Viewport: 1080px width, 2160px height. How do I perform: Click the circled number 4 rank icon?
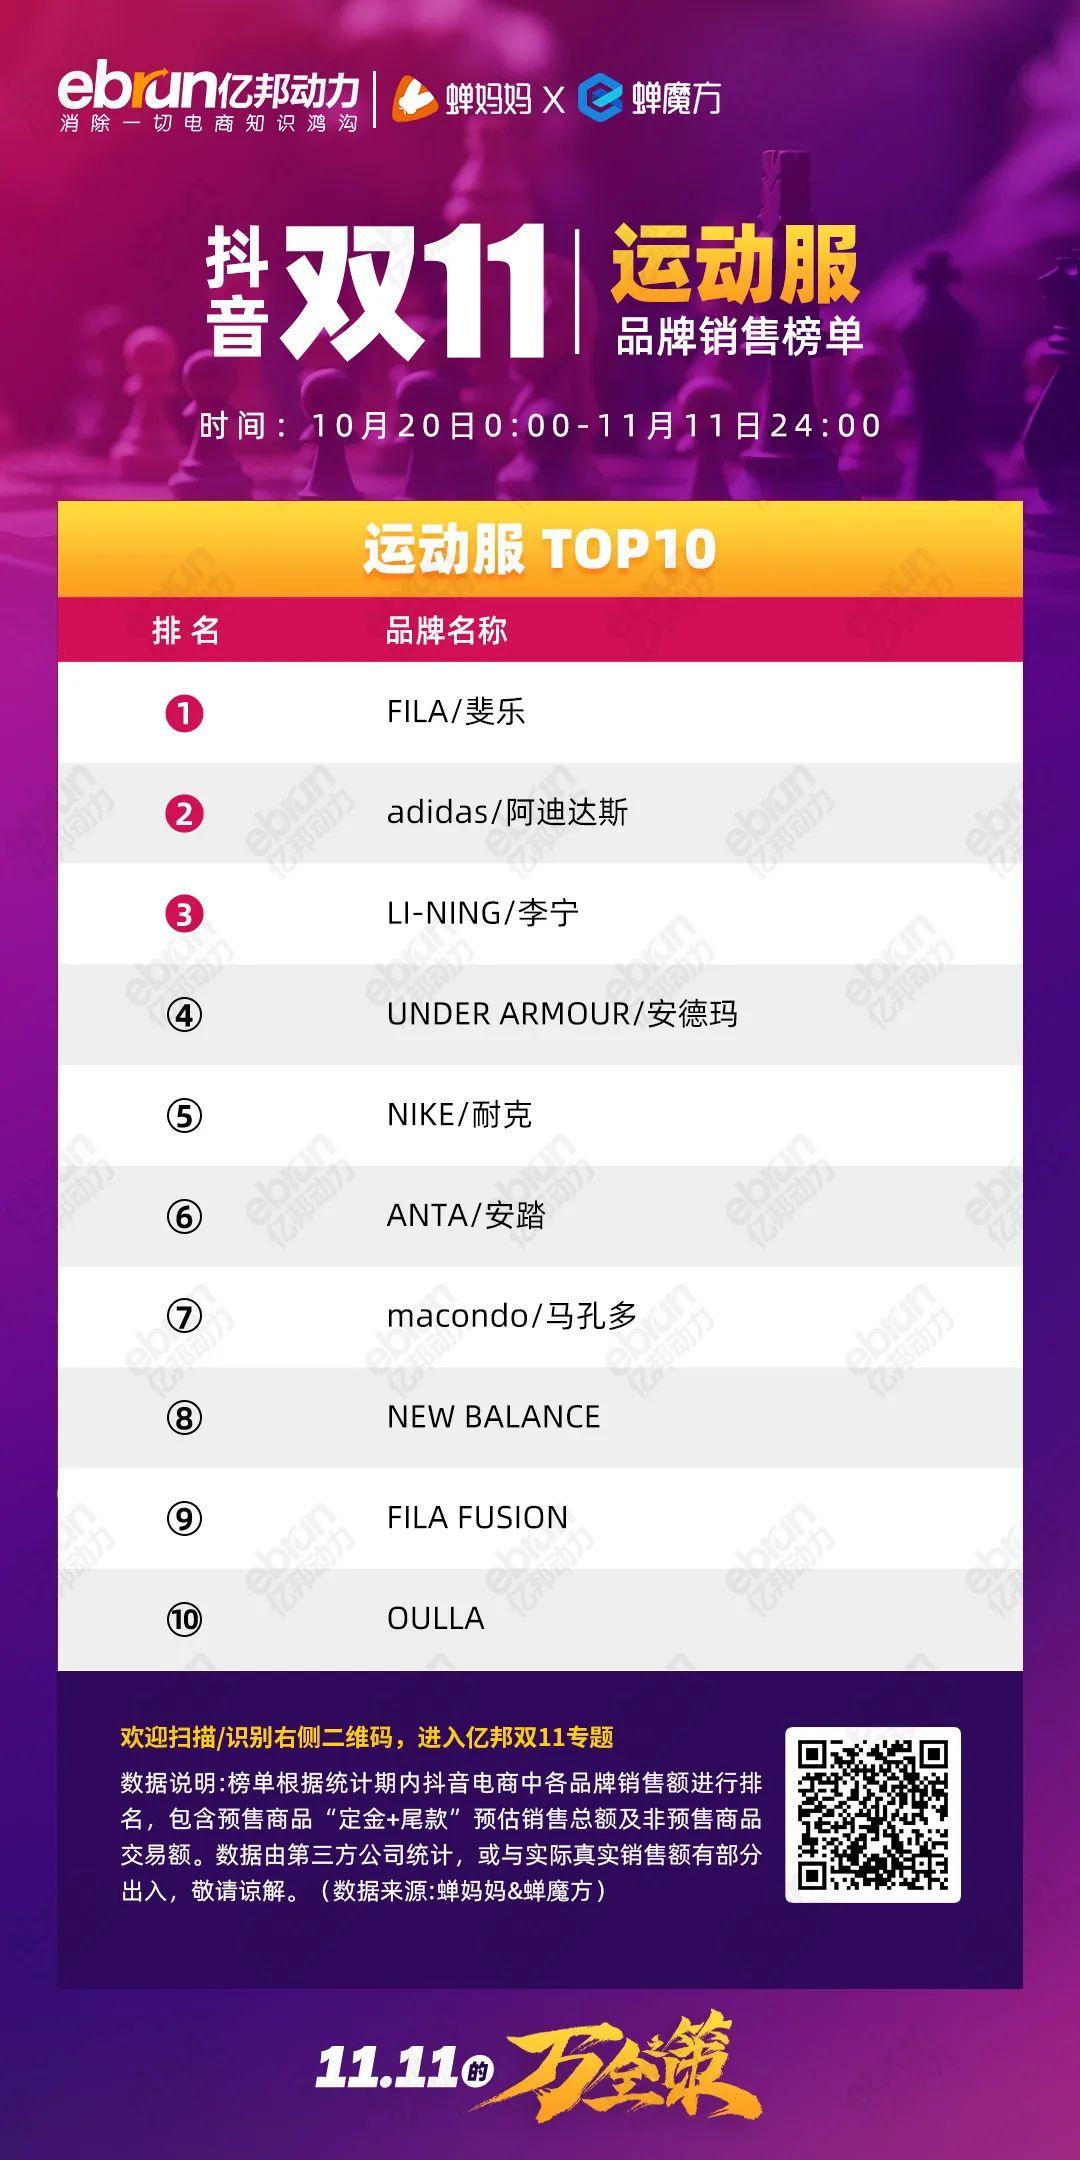coord(184,1015)
